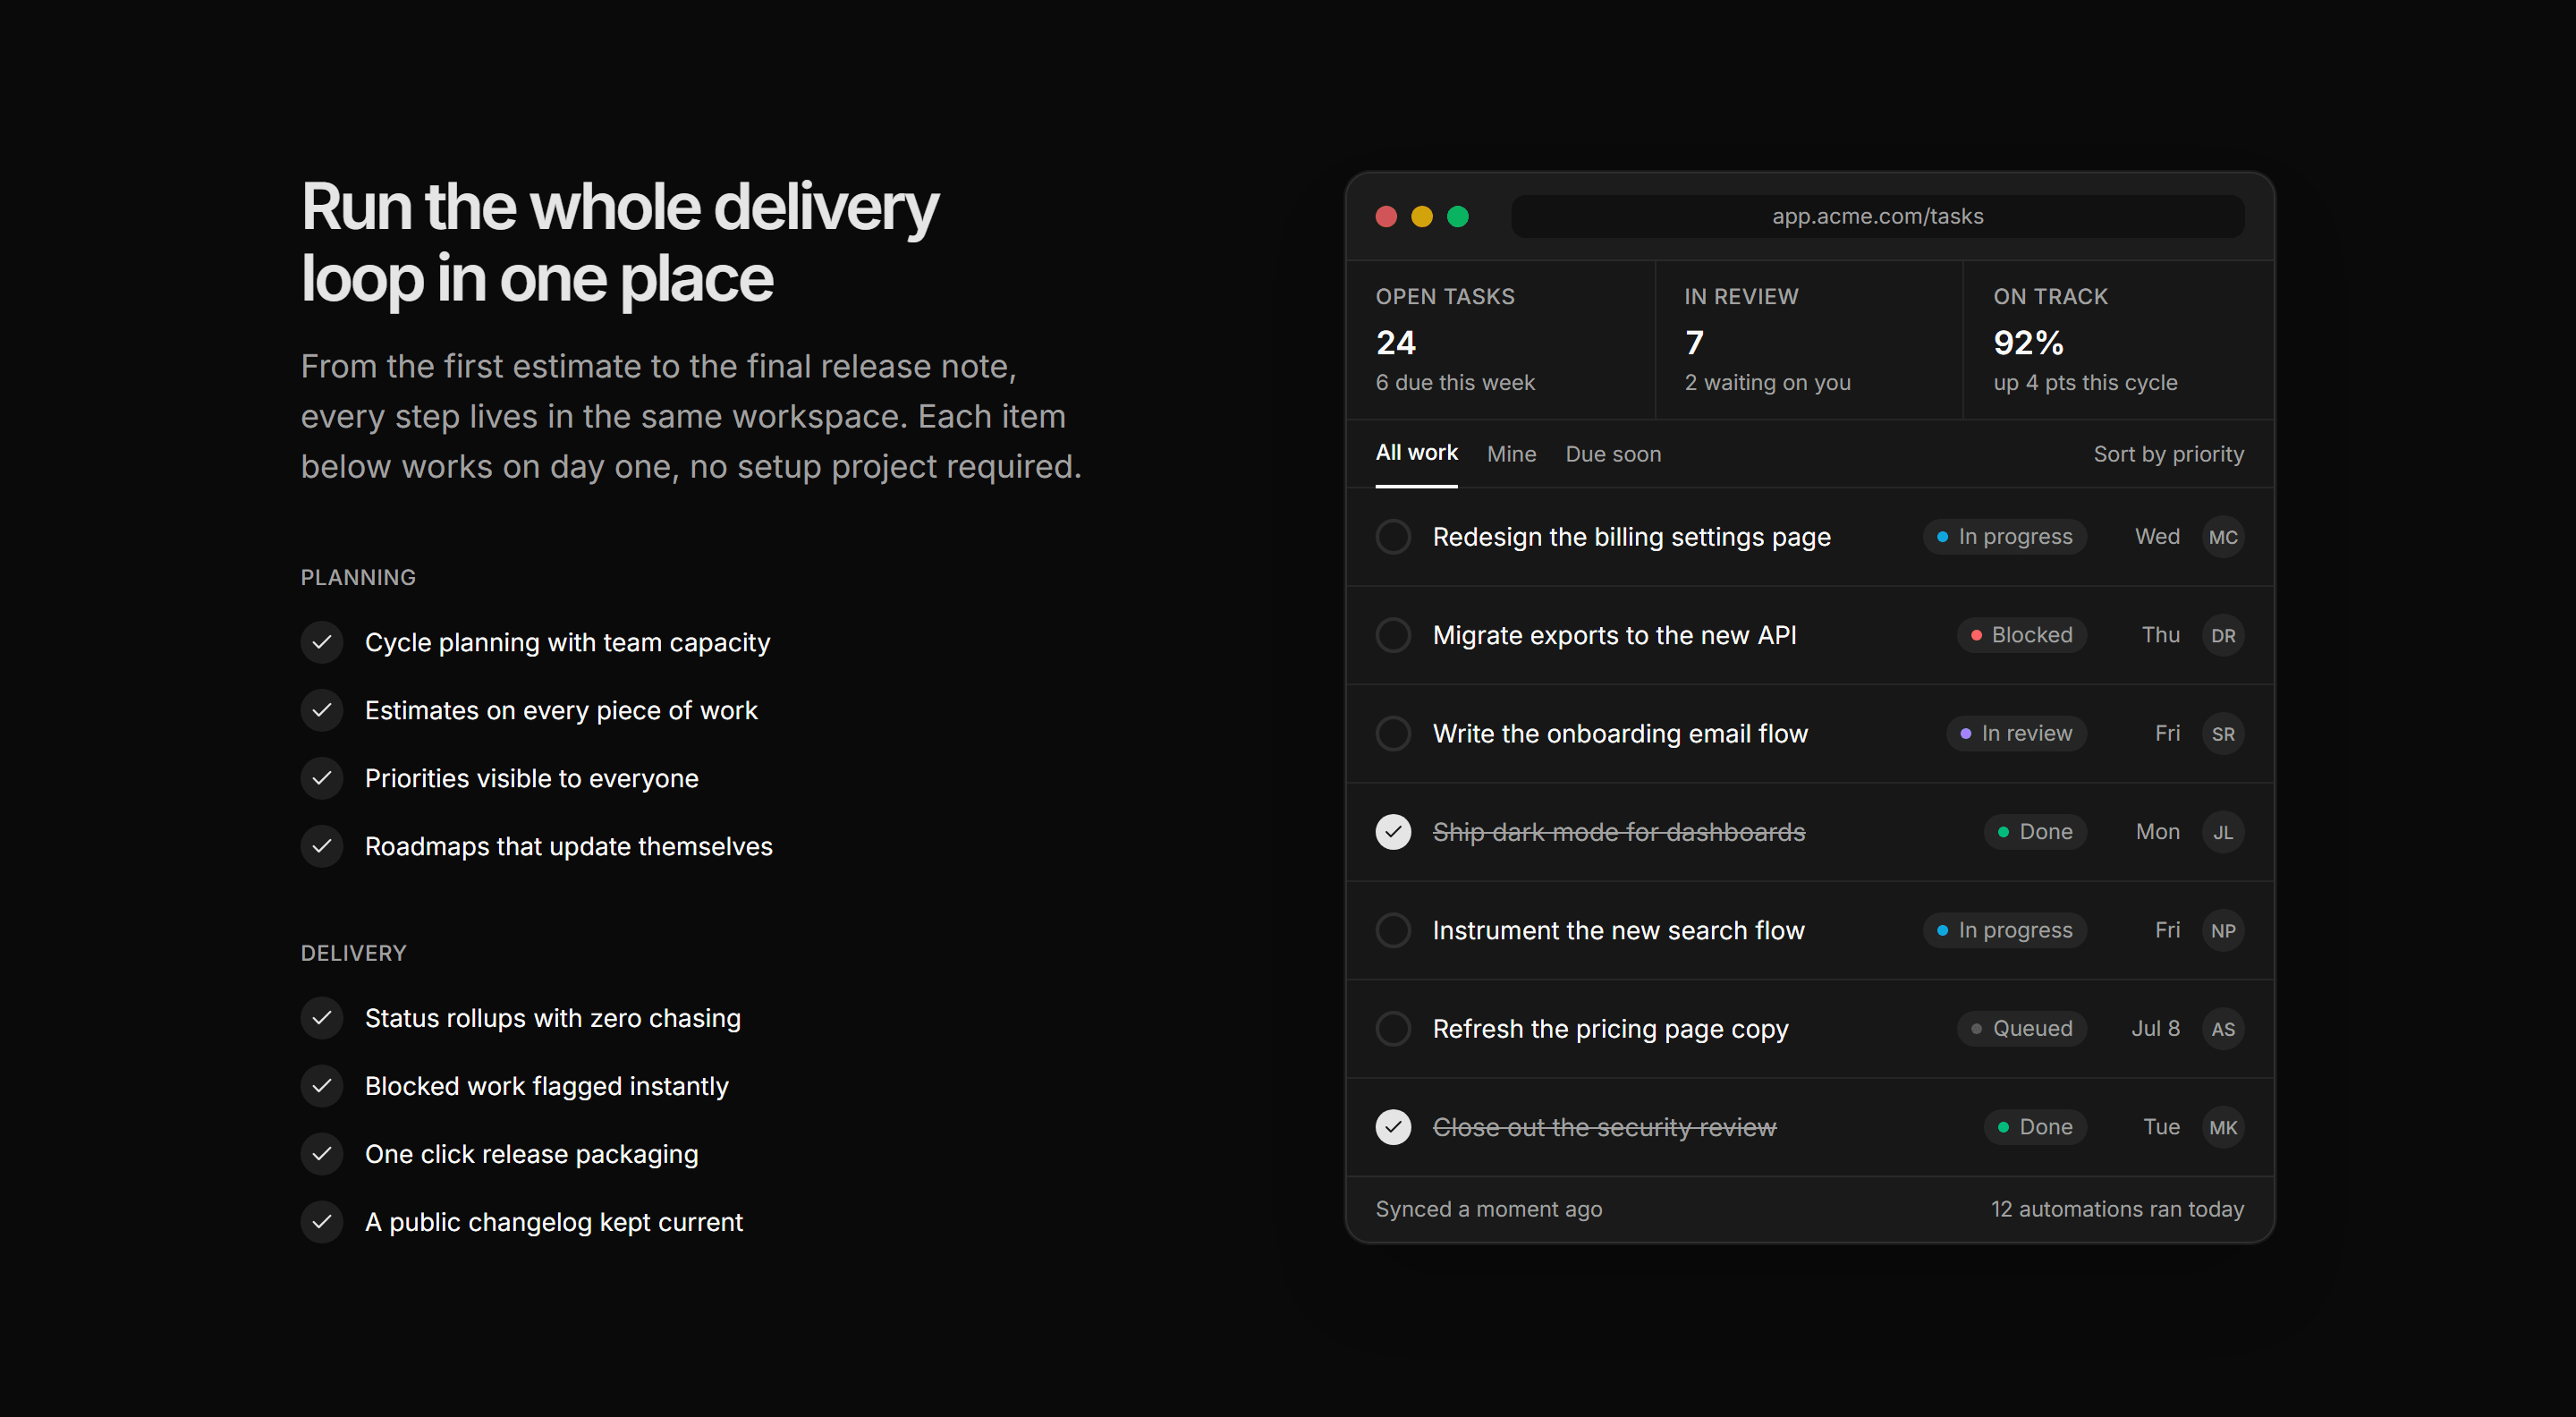This screenshot has width=2576, height=1417.
Task: Open status pill for Instrument the new search flow
Action: [x=2004, y=930]
